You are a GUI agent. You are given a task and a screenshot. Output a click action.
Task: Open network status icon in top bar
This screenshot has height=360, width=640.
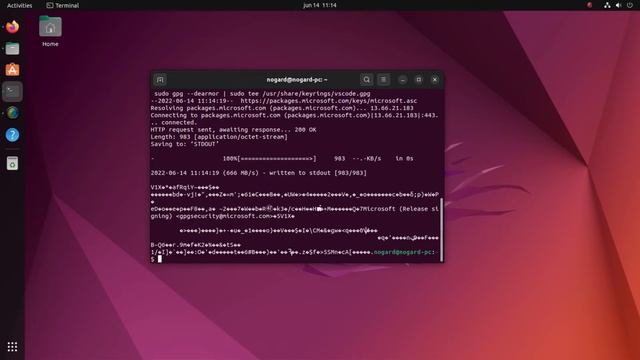[607, 5]
